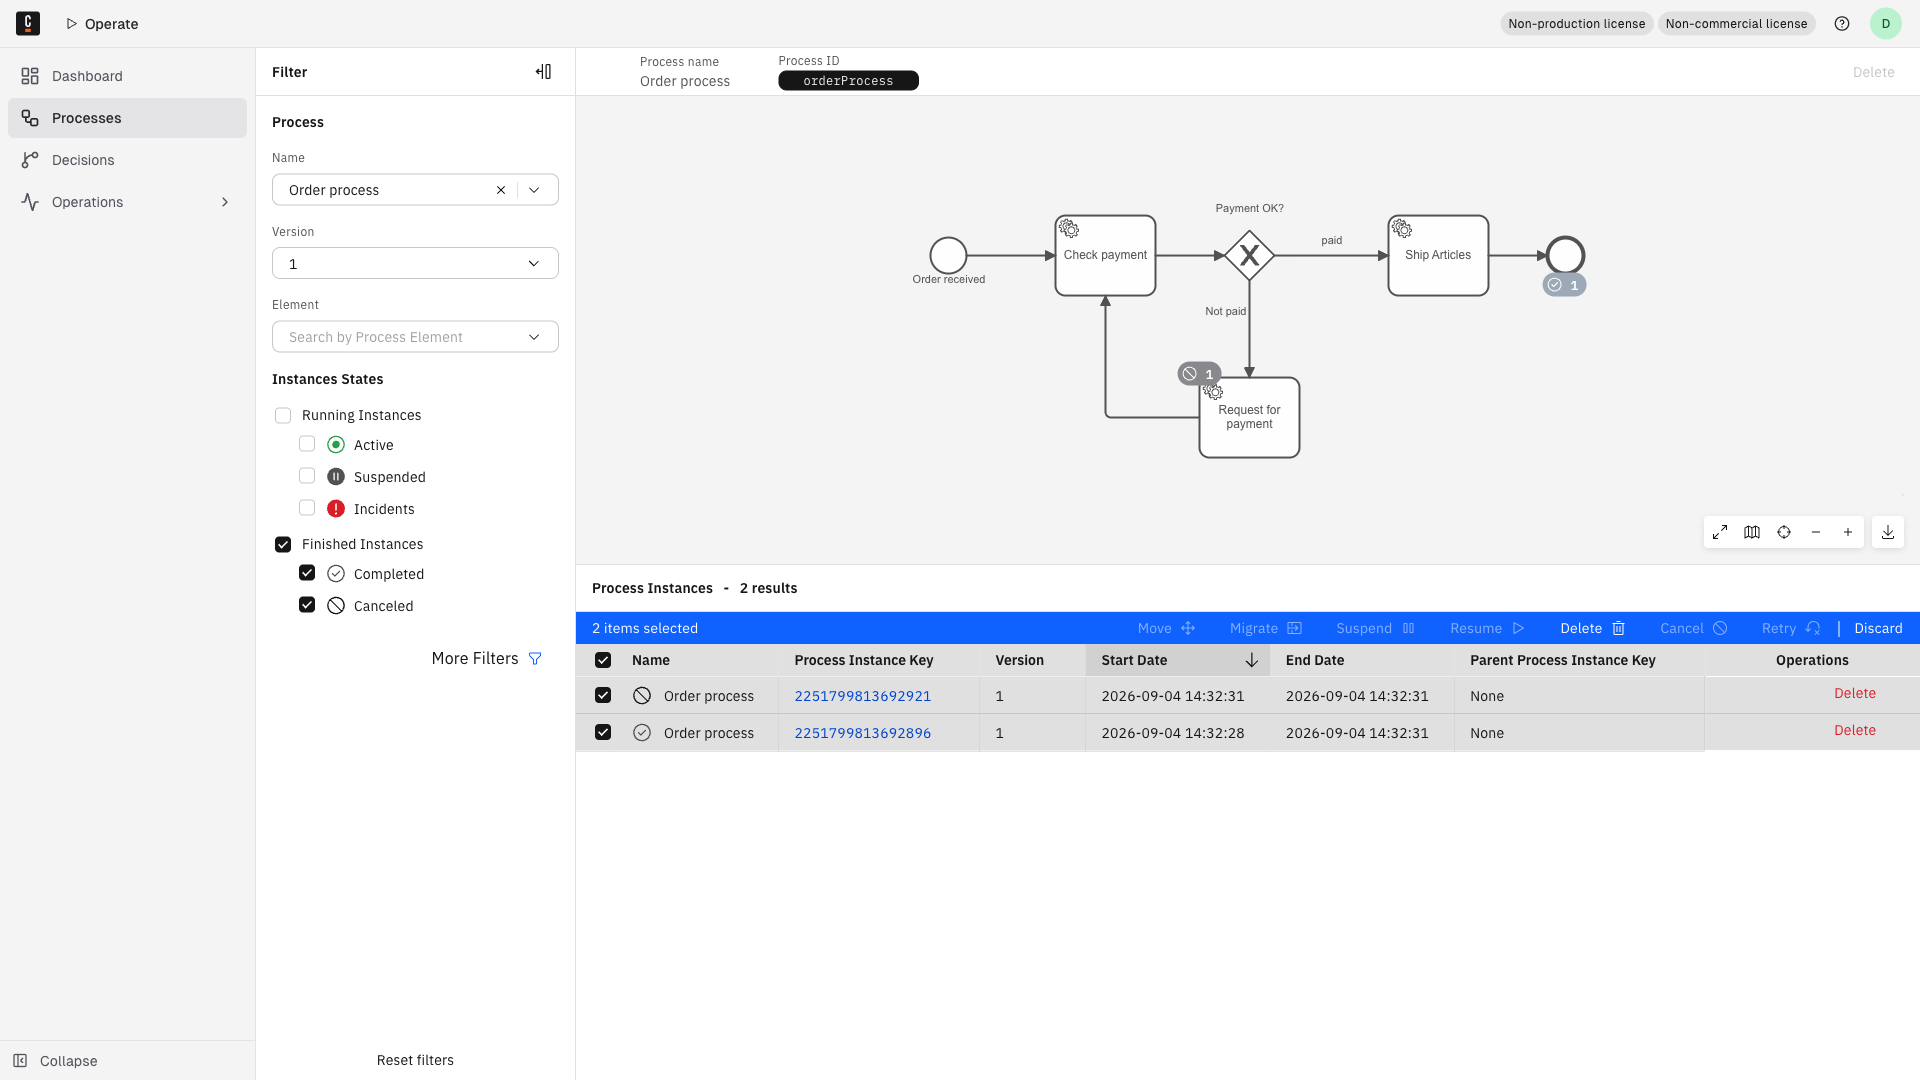Check the Incidents state filter

click(307, 508)
